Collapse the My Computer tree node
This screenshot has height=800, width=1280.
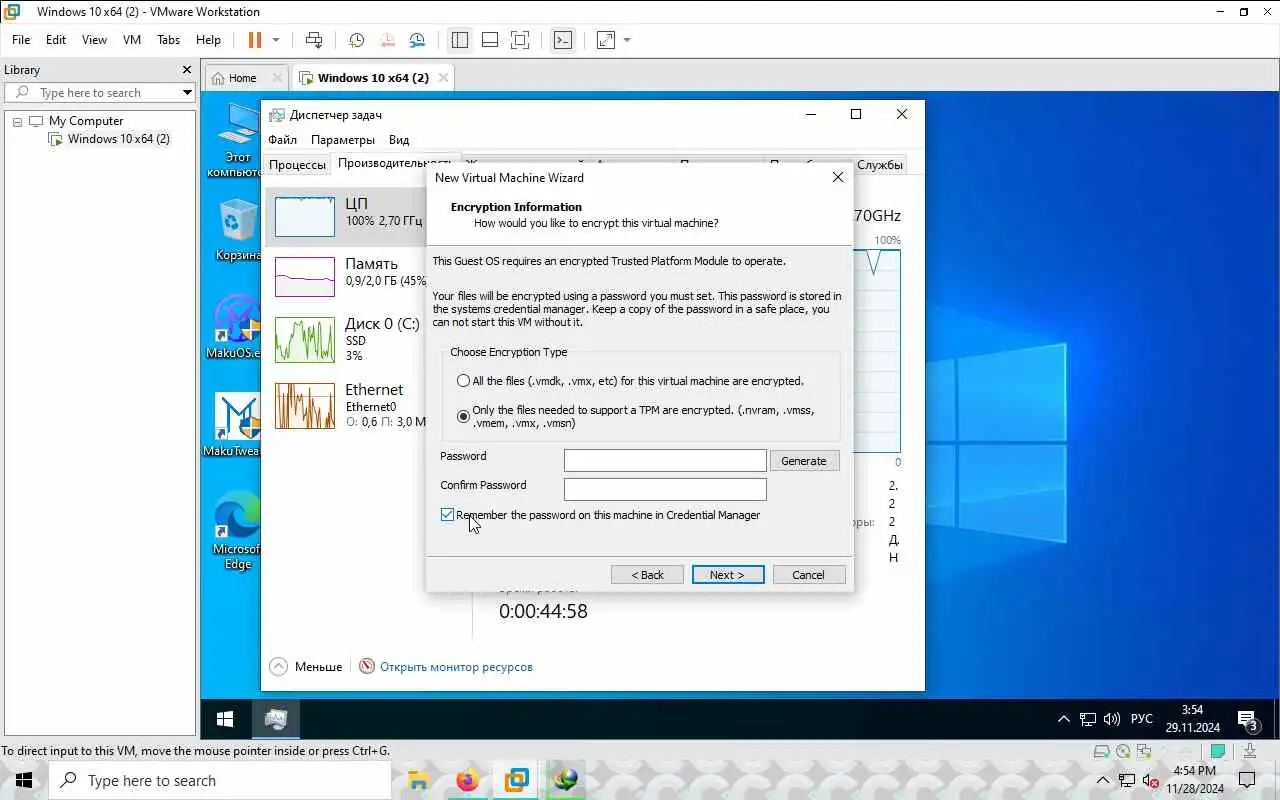17,121
